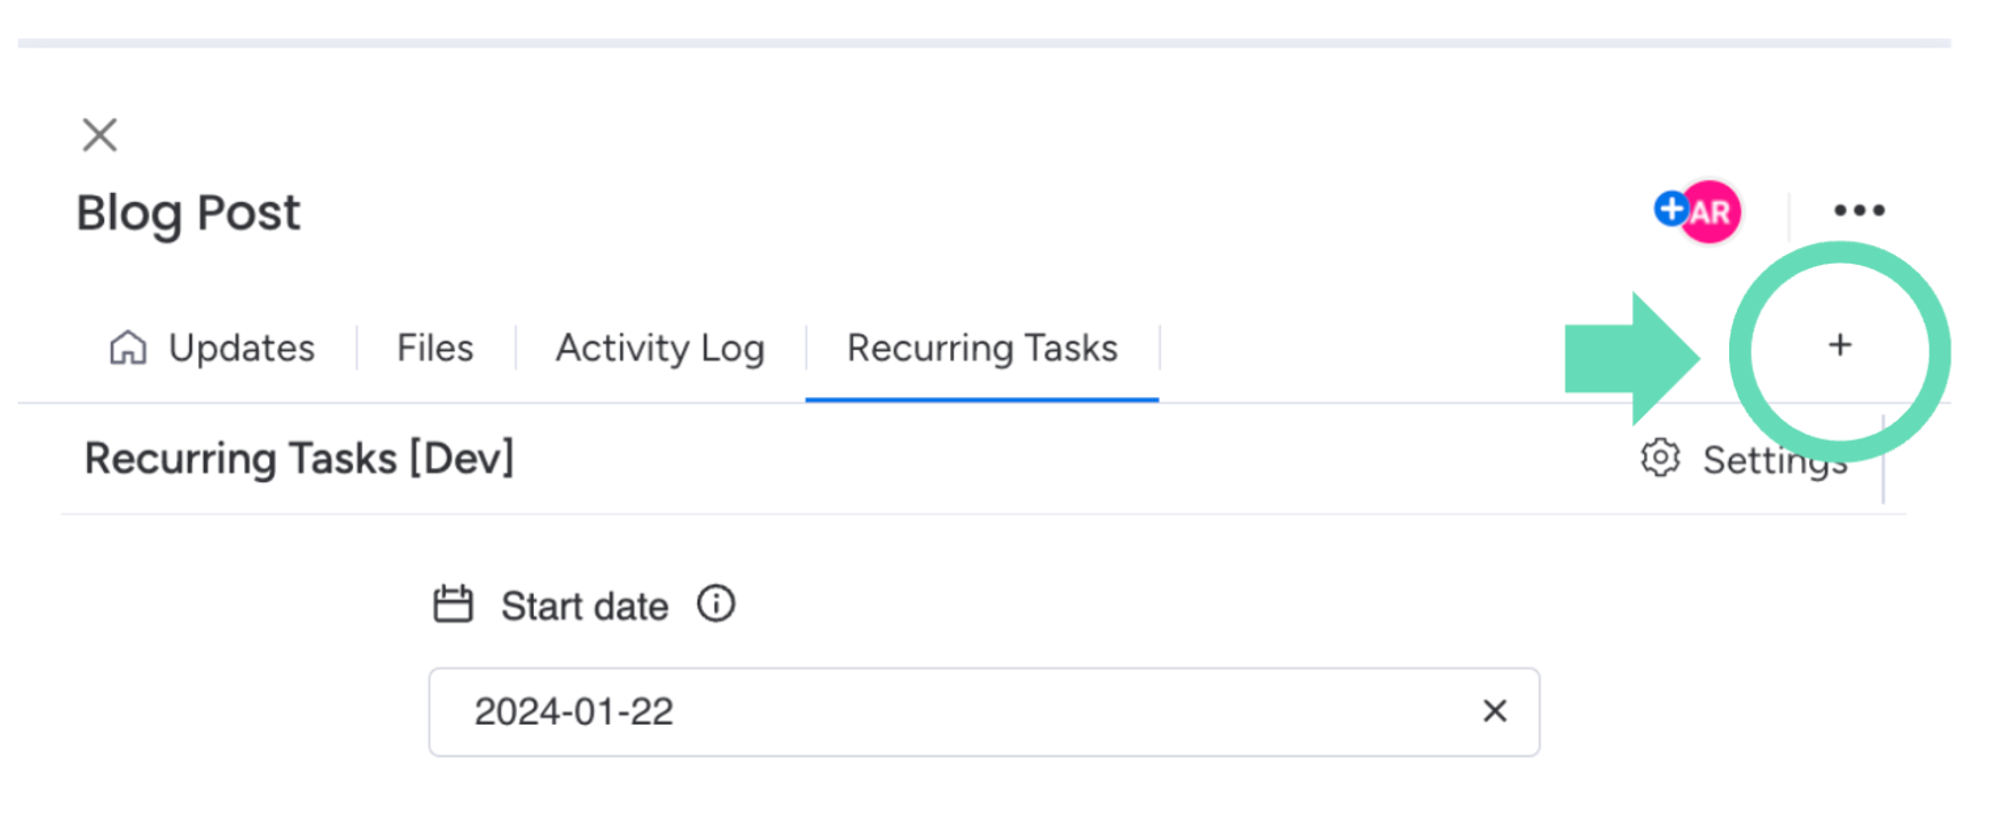Show the Start date info tooltip icon

point(716,604)
